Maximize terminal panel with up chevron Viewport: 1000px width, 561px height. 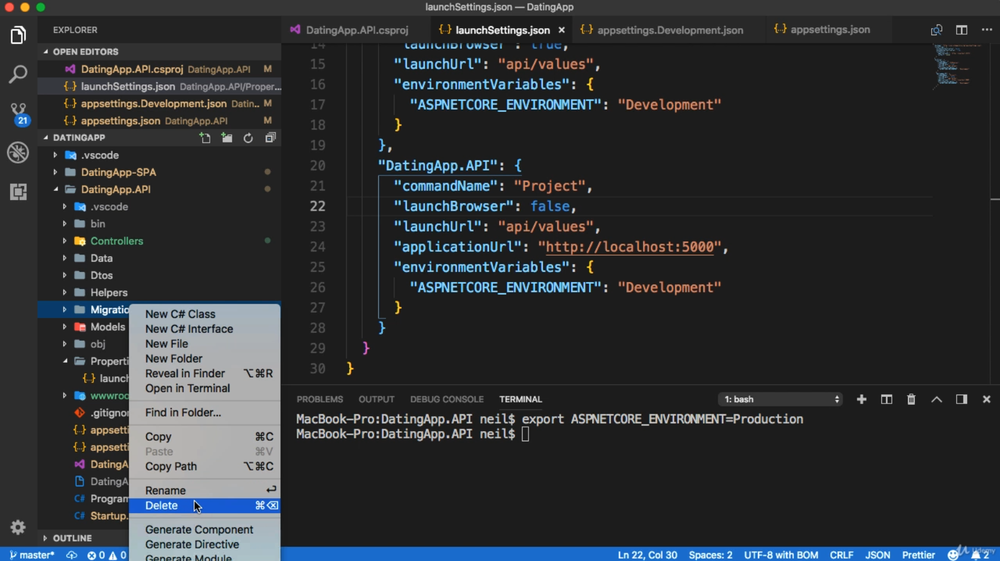(x=936, y=399)
